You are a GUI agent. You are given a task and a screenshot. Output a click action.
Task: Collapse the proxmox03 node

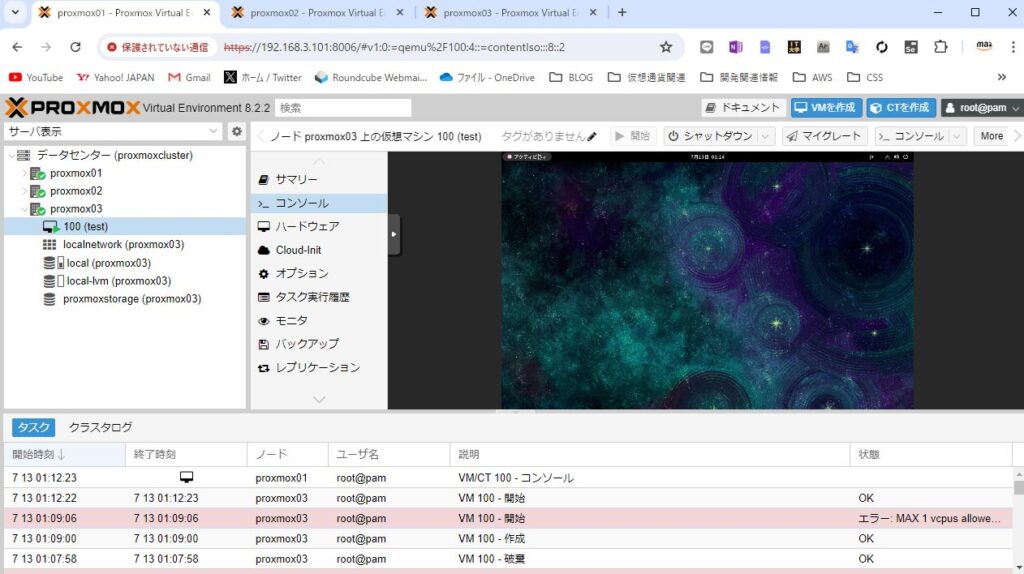point(25,209)
